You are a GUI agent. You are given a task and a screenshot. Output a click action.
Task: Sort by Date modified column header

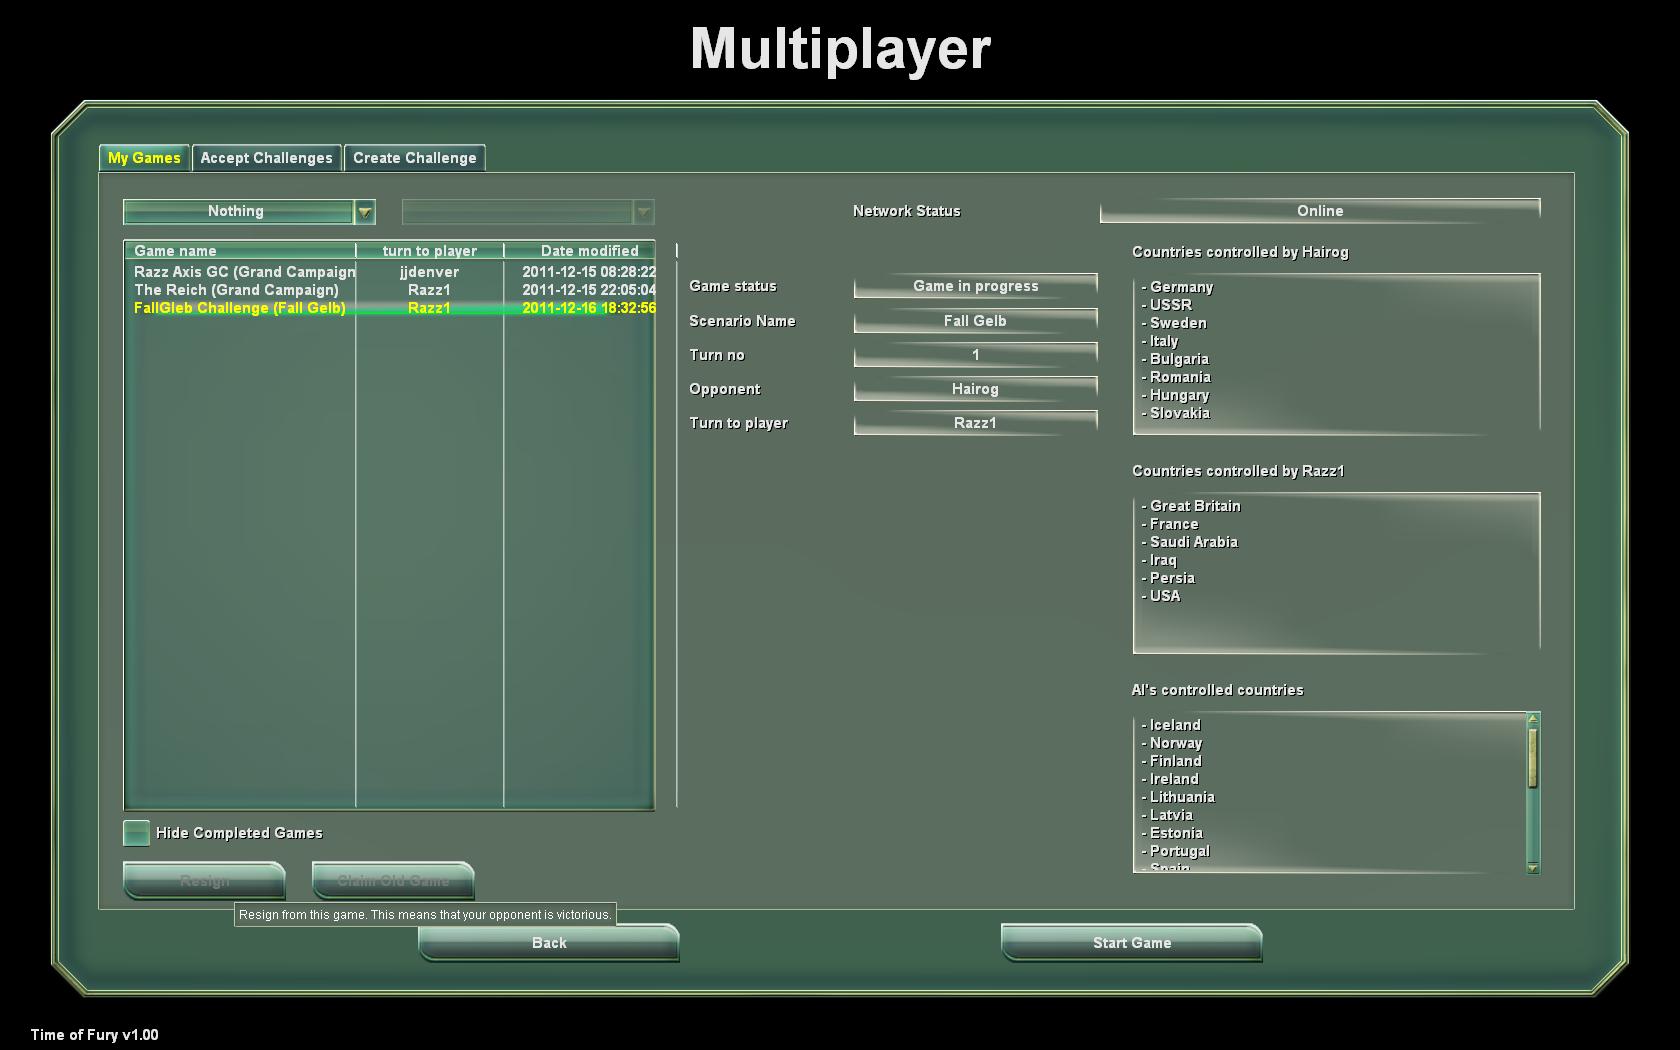coord(580,250)
